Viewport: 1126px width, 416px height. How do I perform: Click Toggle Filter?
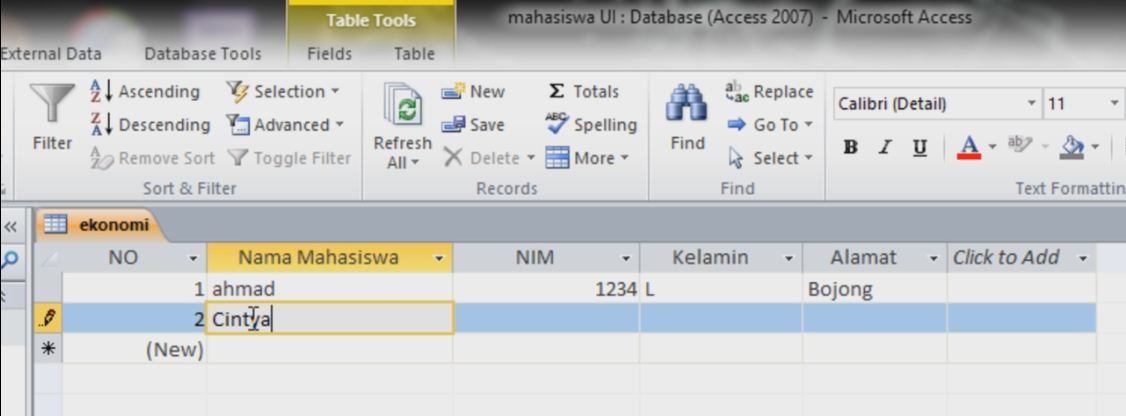coord(289,158)
